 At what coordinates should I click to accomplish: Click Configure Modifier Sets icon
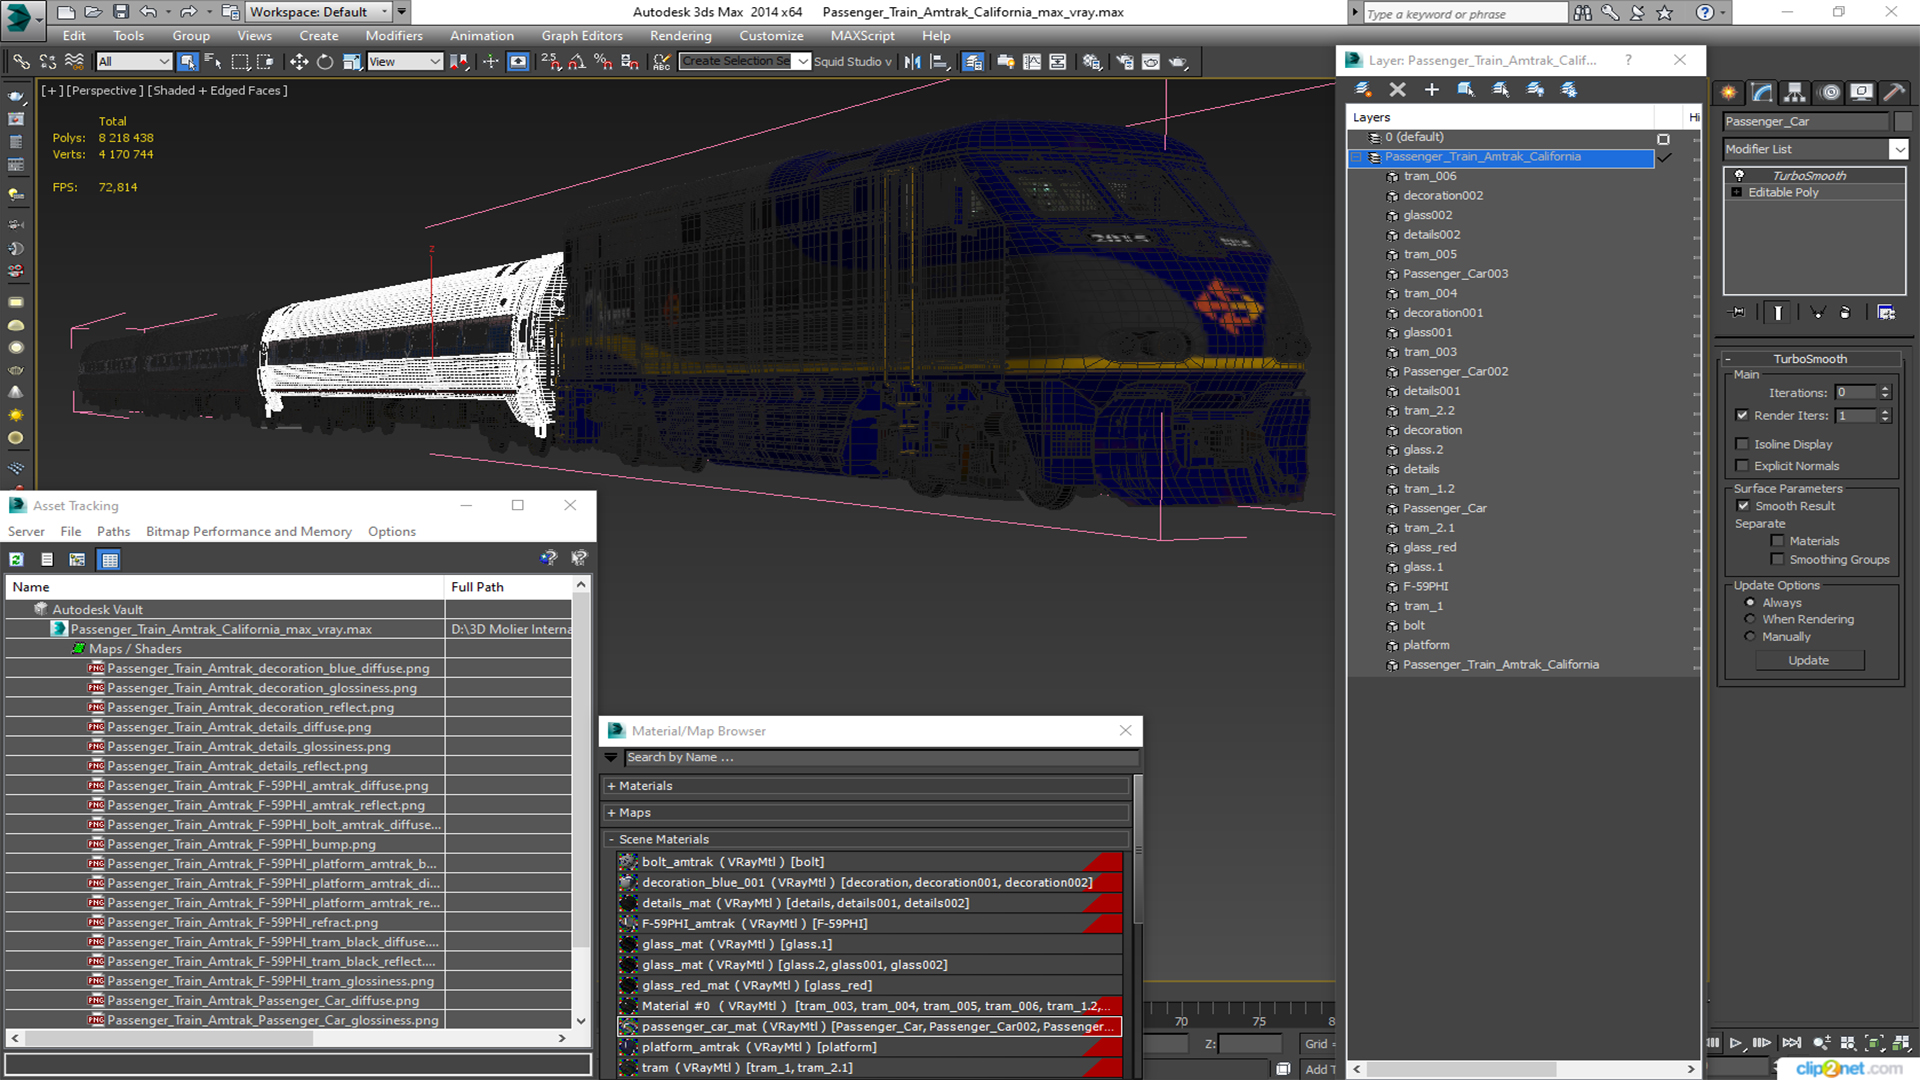click(x=1886, y=313)
